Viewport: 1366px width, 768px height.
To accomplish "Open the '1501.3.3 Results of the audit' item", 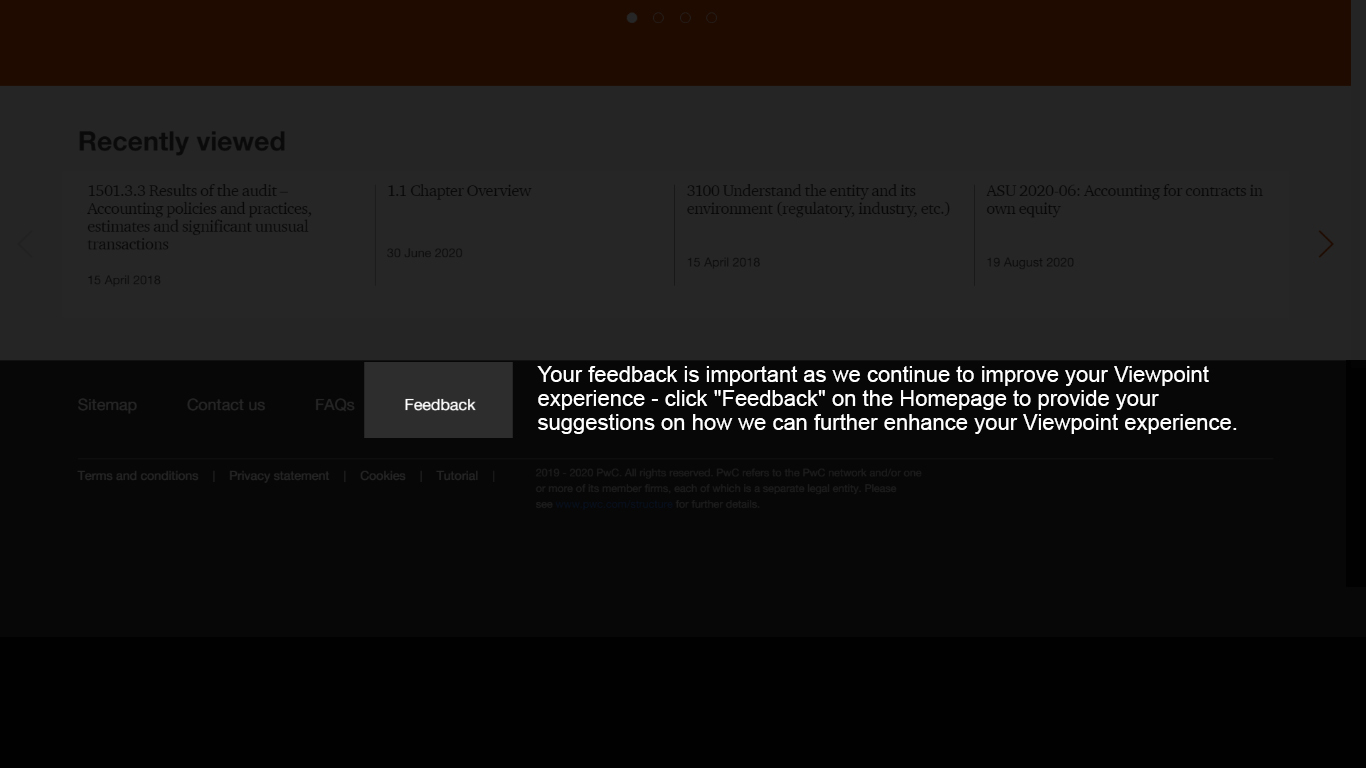I will [198, 217].
